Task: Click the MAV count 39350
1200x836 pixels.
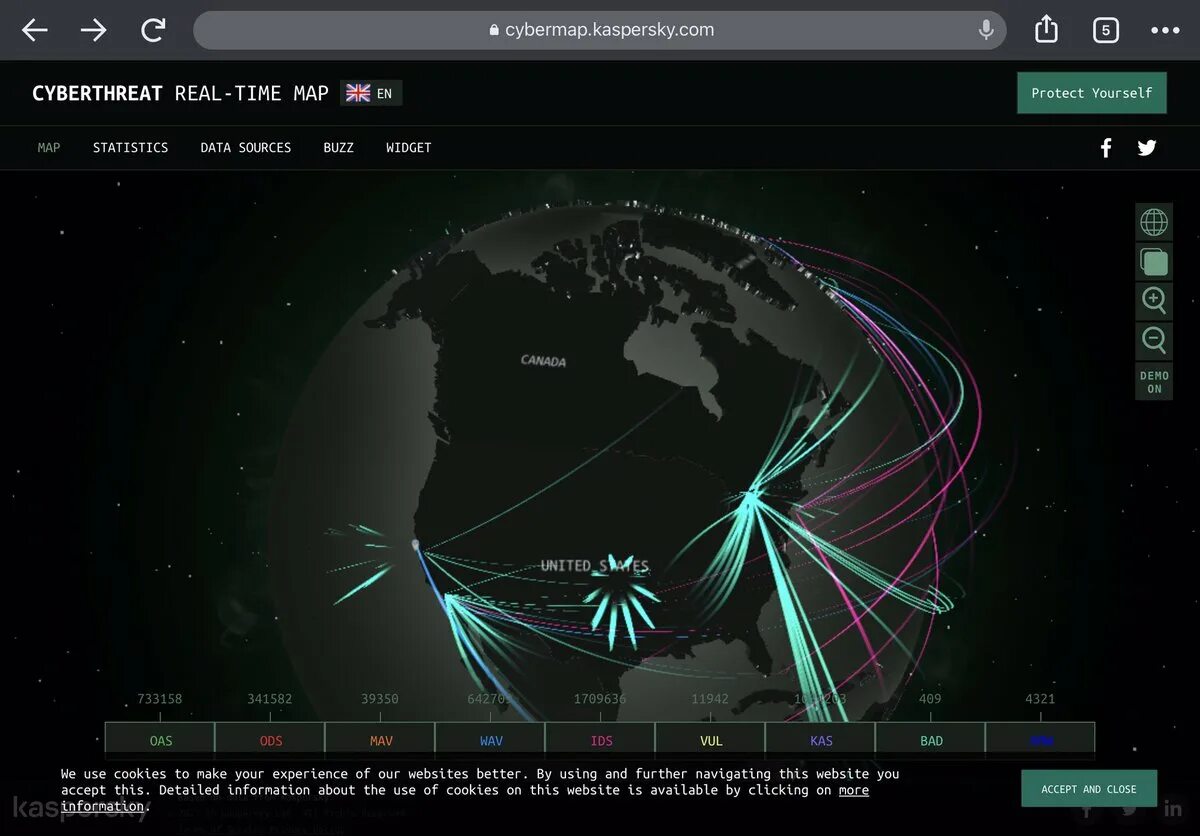Action: click(x=380, y=699)
